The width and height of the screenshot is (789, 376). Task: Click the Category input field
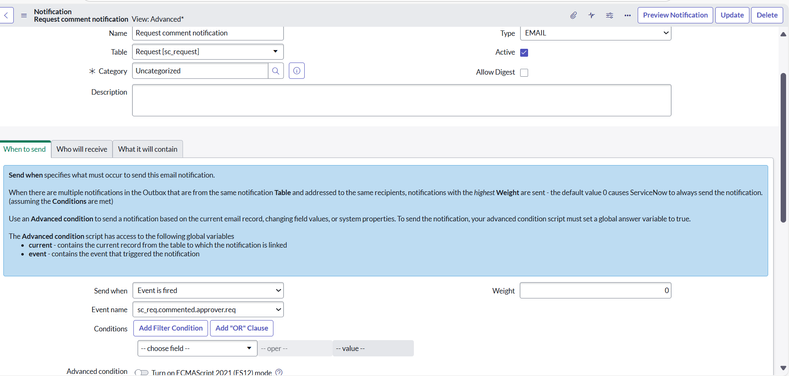200,71
